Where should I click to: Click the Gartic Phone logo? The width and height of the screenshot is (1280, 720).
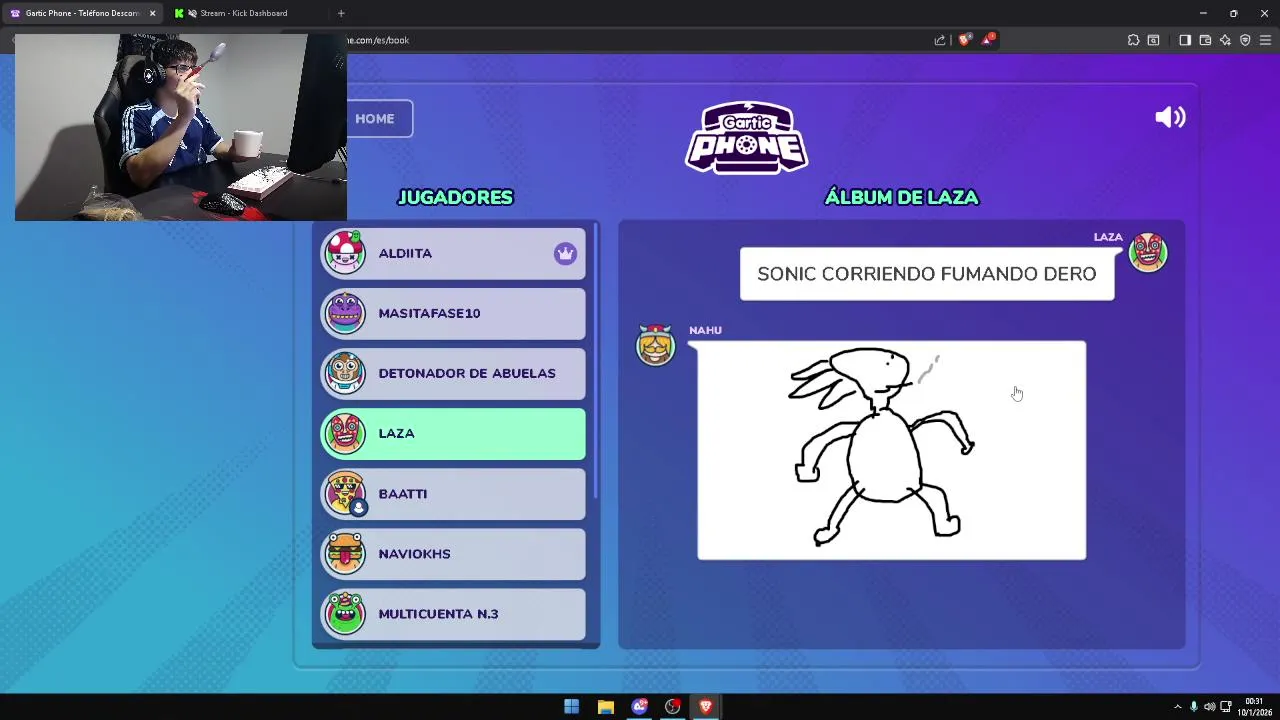(747, 137)
